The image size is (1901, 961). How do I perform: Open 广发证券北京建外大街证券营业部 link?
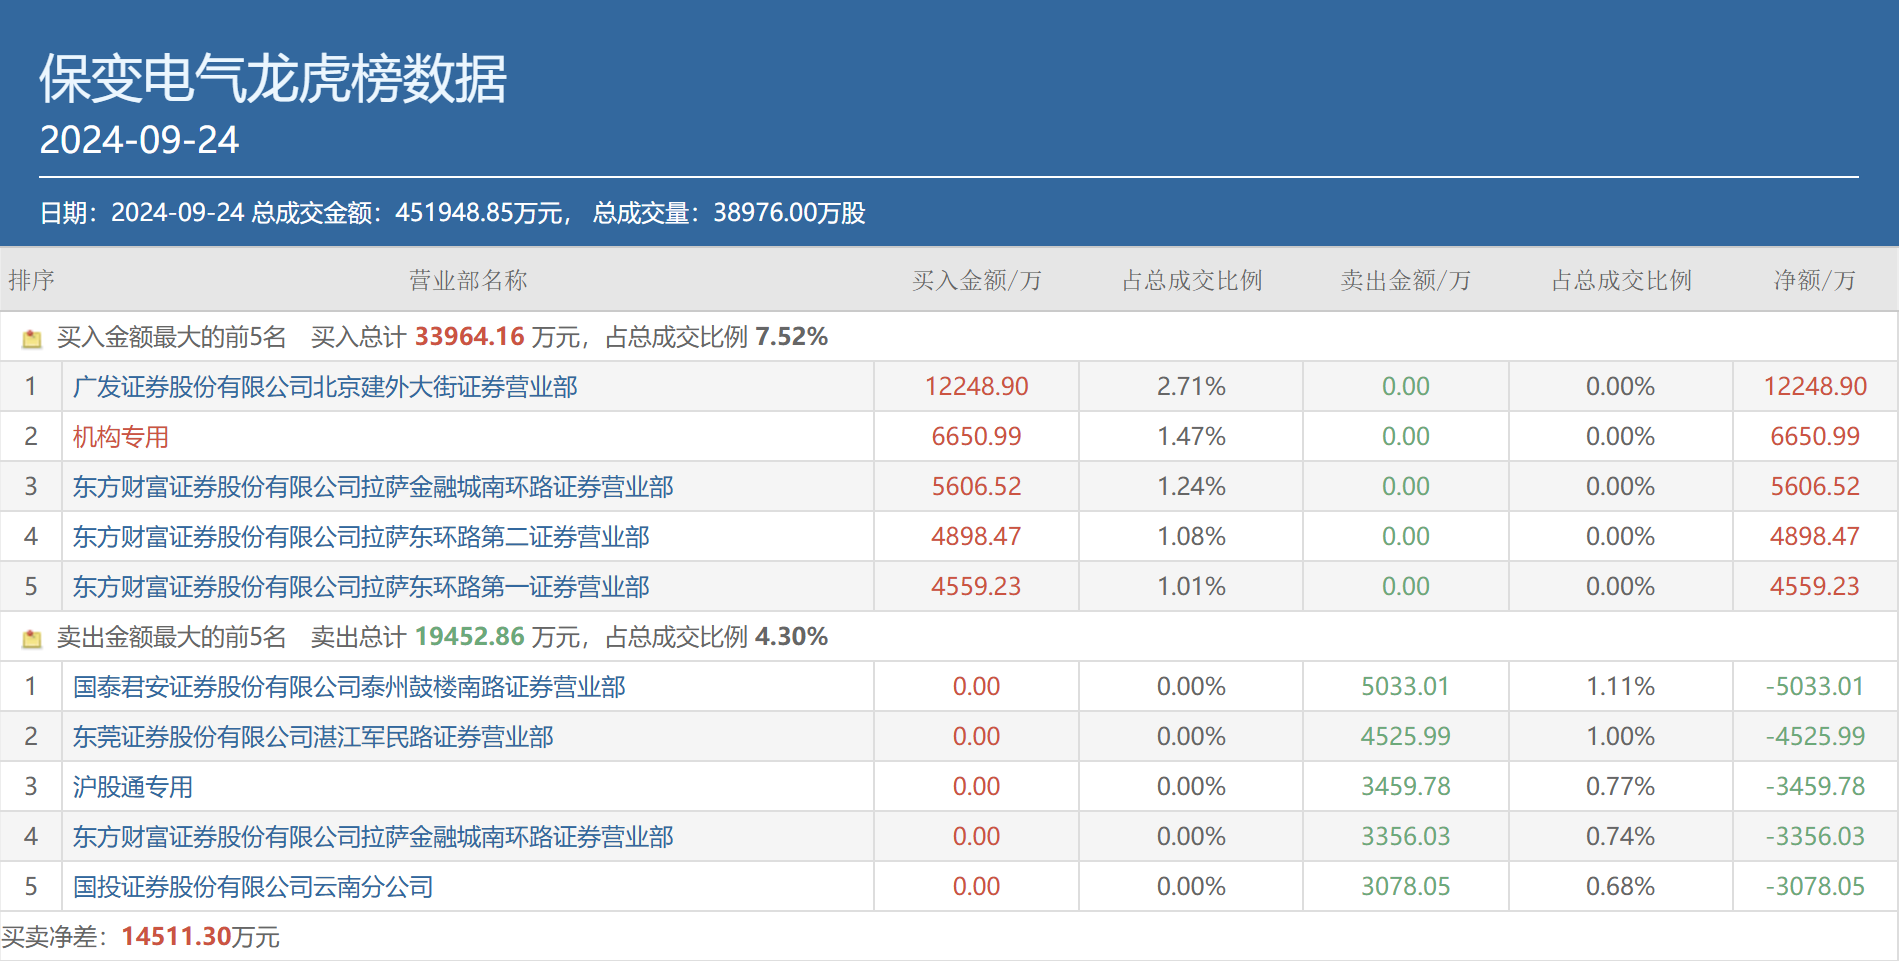click(325, 387)
